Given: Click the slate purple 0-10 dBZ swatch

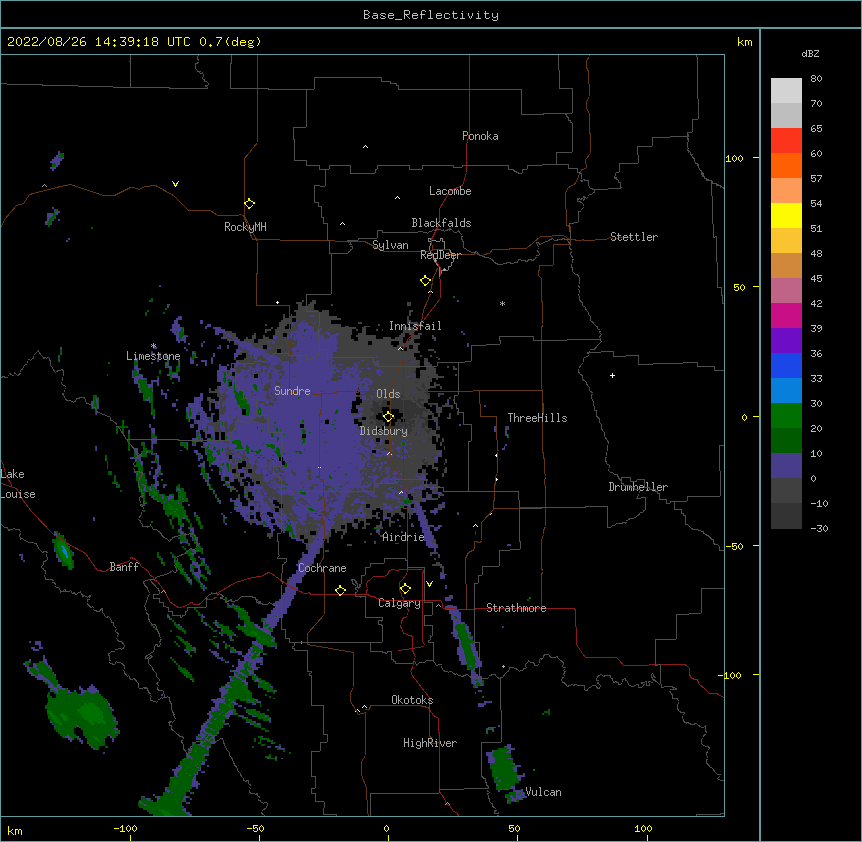Looking at the screenshot, I should pos(786,466).
